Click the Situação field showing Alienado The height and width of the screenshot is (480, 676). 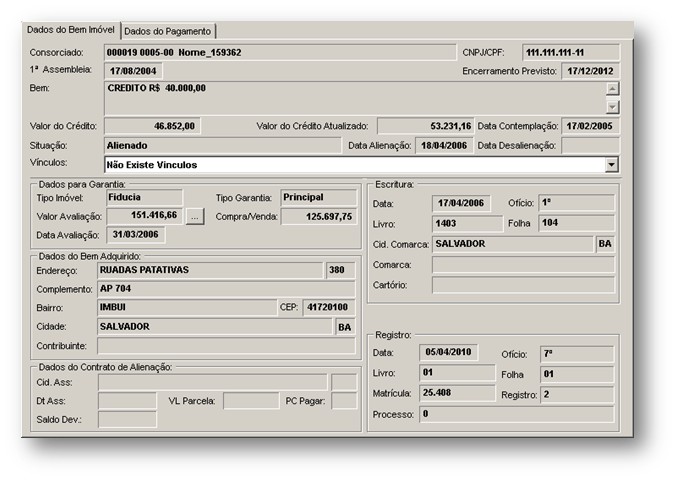[222, 146]
